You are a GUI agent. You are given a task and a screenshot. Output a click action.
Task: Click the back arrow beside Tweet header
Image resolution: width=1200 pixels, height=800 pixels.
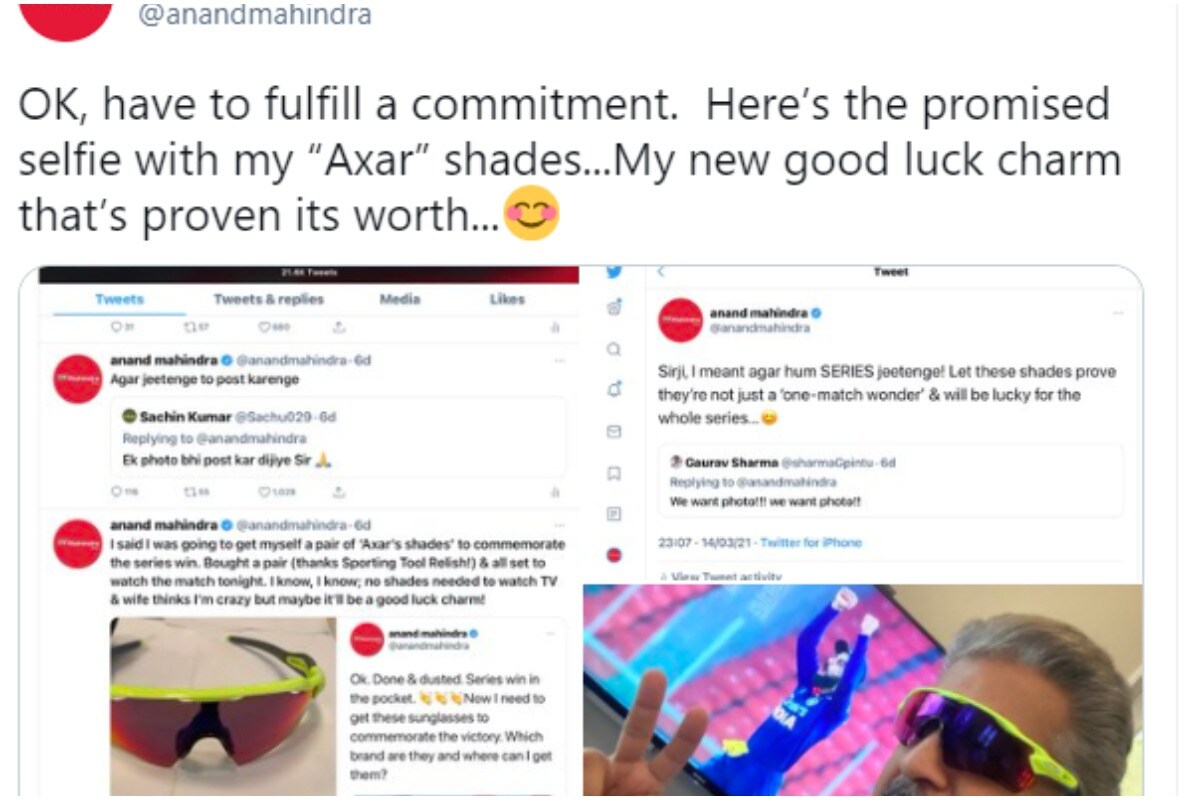[661, 271]
